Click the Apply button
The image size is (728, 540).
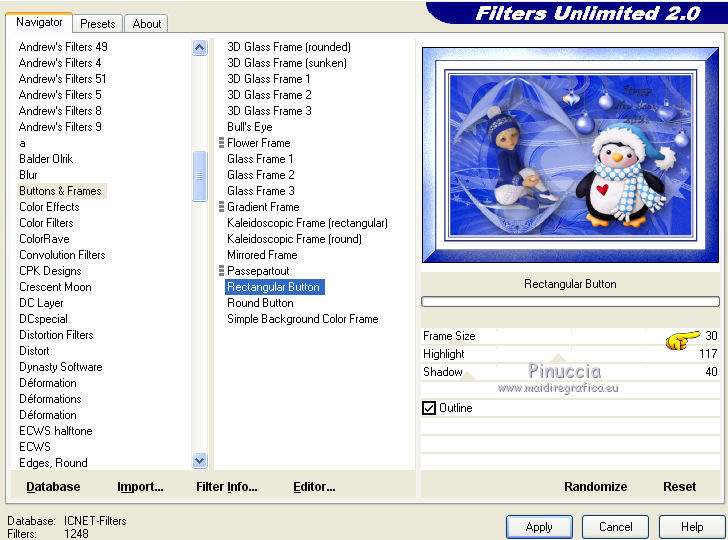pyautogui.click(x=539, y=527)
